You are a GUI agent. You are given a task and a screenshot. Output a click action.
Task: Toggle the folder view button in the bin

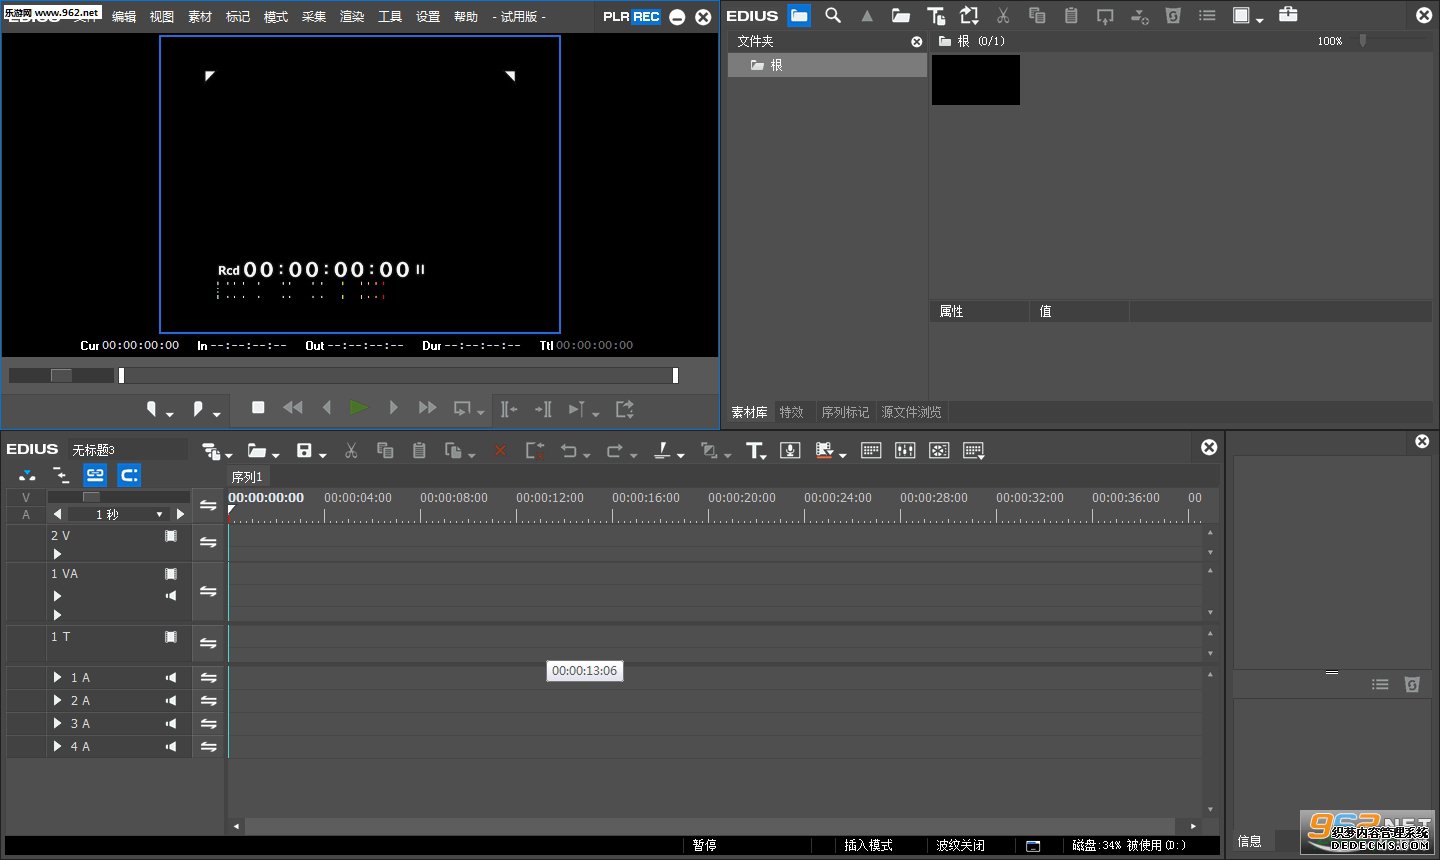click(x=799, y=15)
